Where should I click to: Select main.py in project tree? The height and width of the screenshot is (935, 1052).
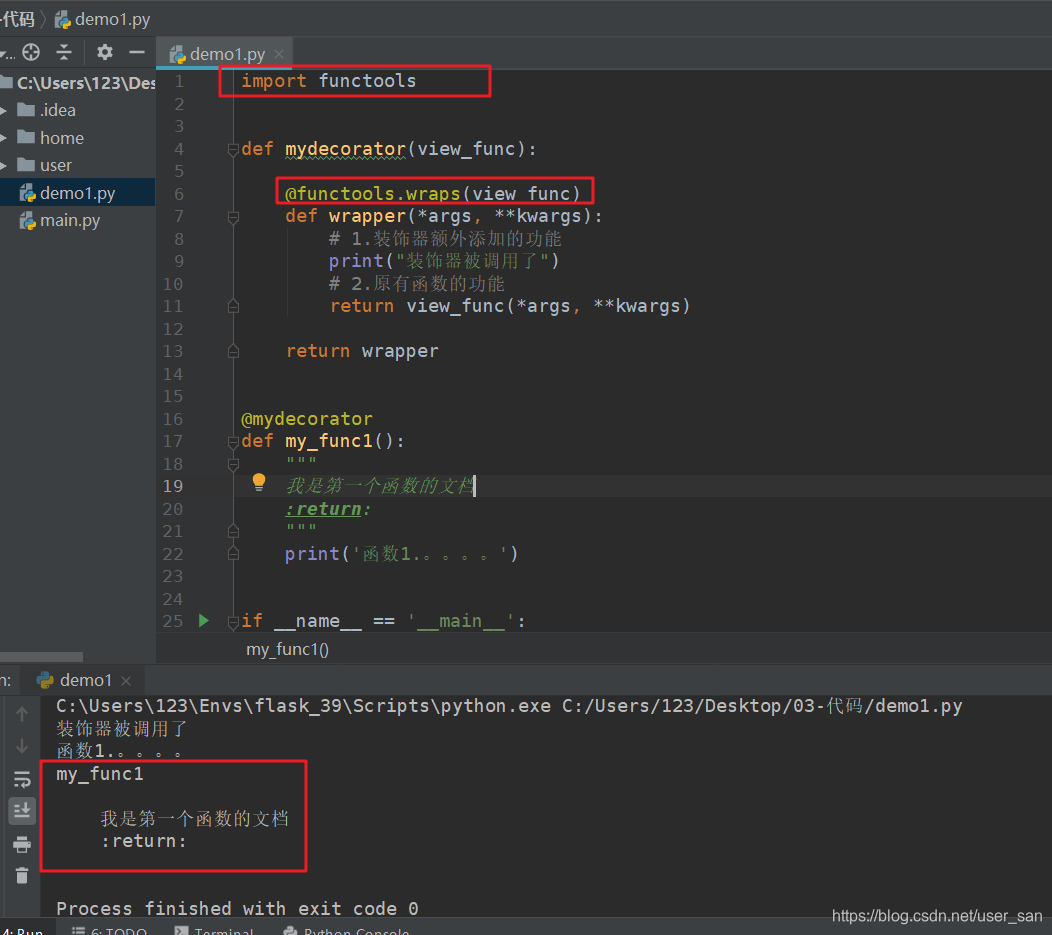(70, 221)
